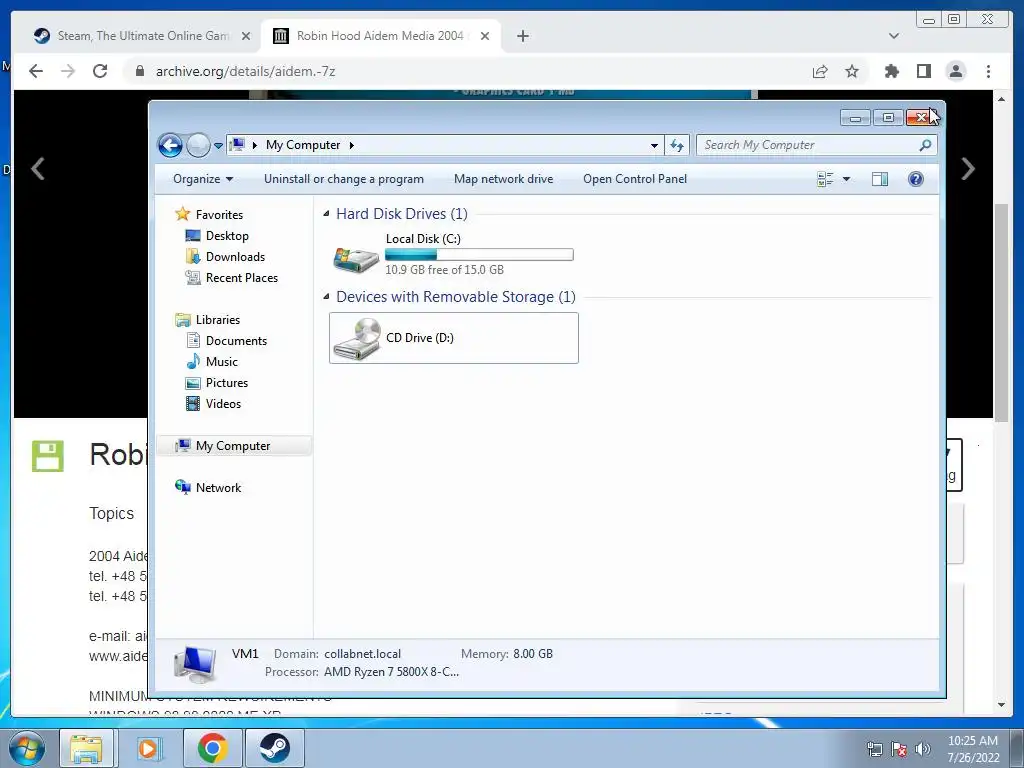Image resolution: width=1024 pixels, height=768 pixels.
Task: Bookmark this page with the star icon
Action: [852, 71]
